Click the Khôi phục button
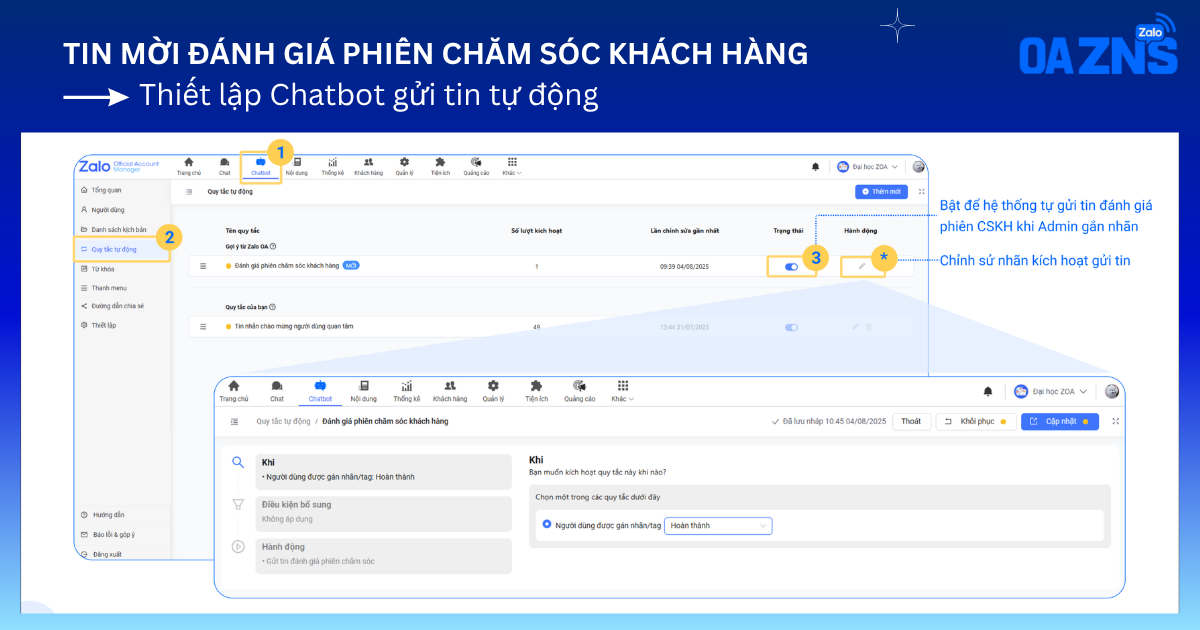 click(976, 422)
